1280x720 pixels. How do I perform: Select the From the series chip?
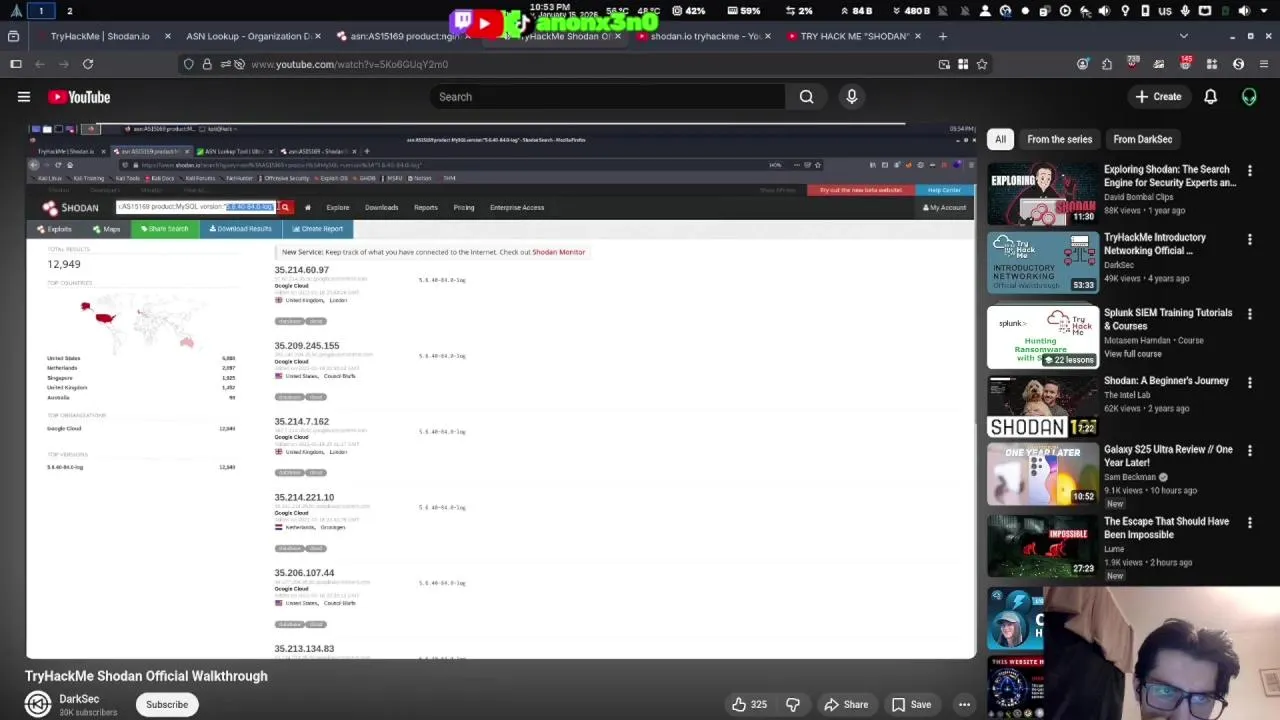pos(1059,139)
